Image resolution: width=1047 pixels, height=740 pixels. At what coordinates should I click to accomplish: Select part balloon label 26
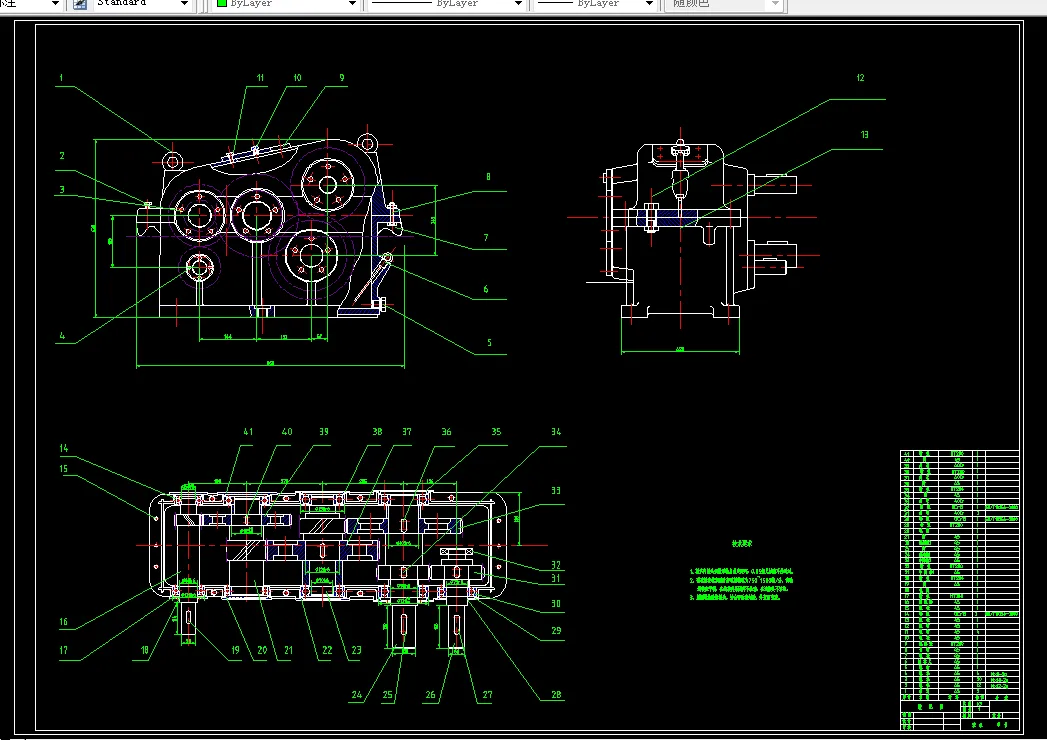coord(431,695)
